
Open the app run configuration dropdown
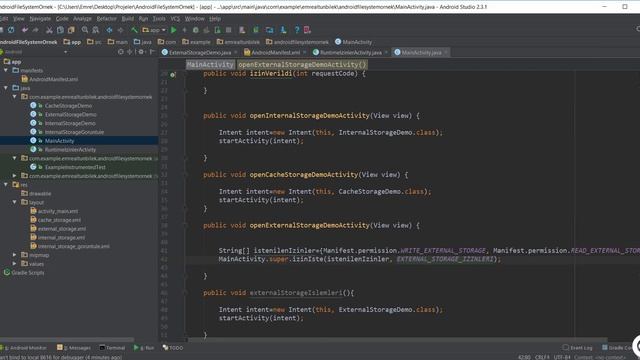pyautogui.click(x=154, y=30)
